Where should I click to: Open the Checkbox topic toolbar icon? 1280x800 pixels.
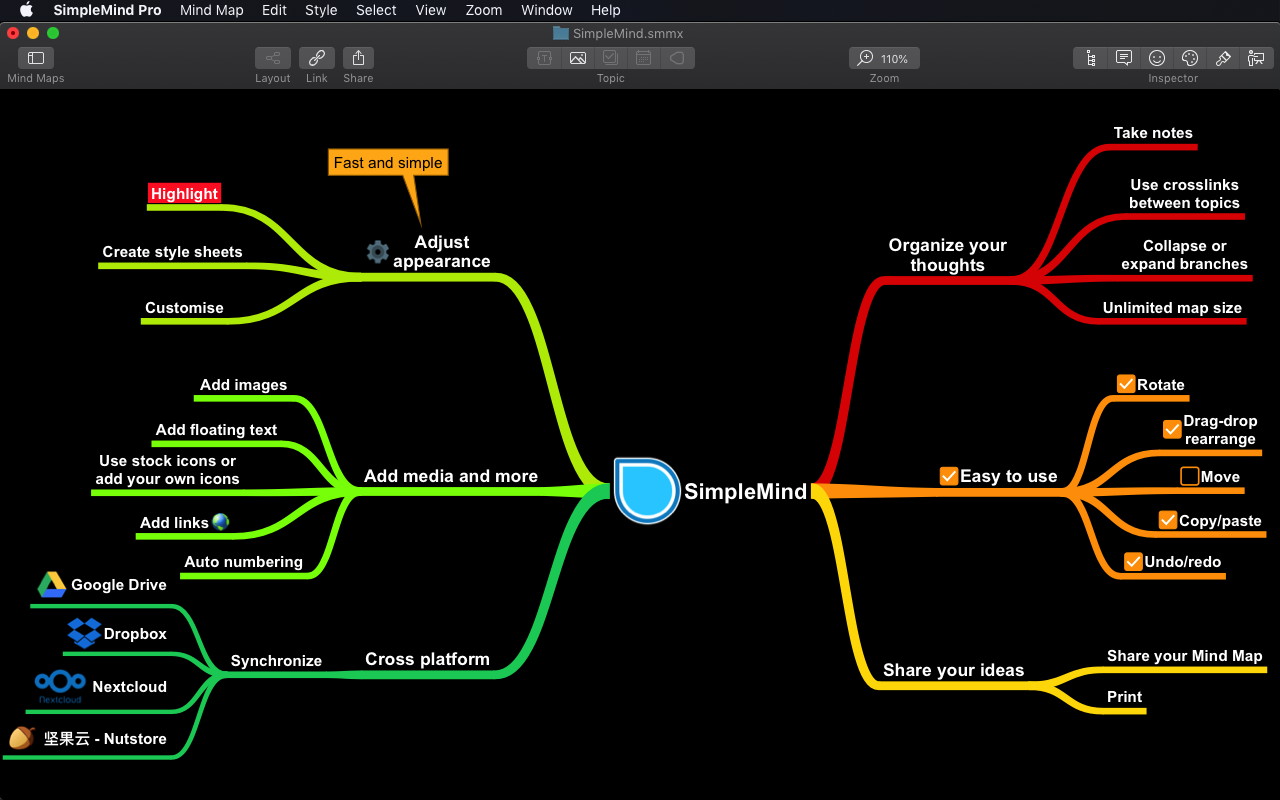pos(610,57)
